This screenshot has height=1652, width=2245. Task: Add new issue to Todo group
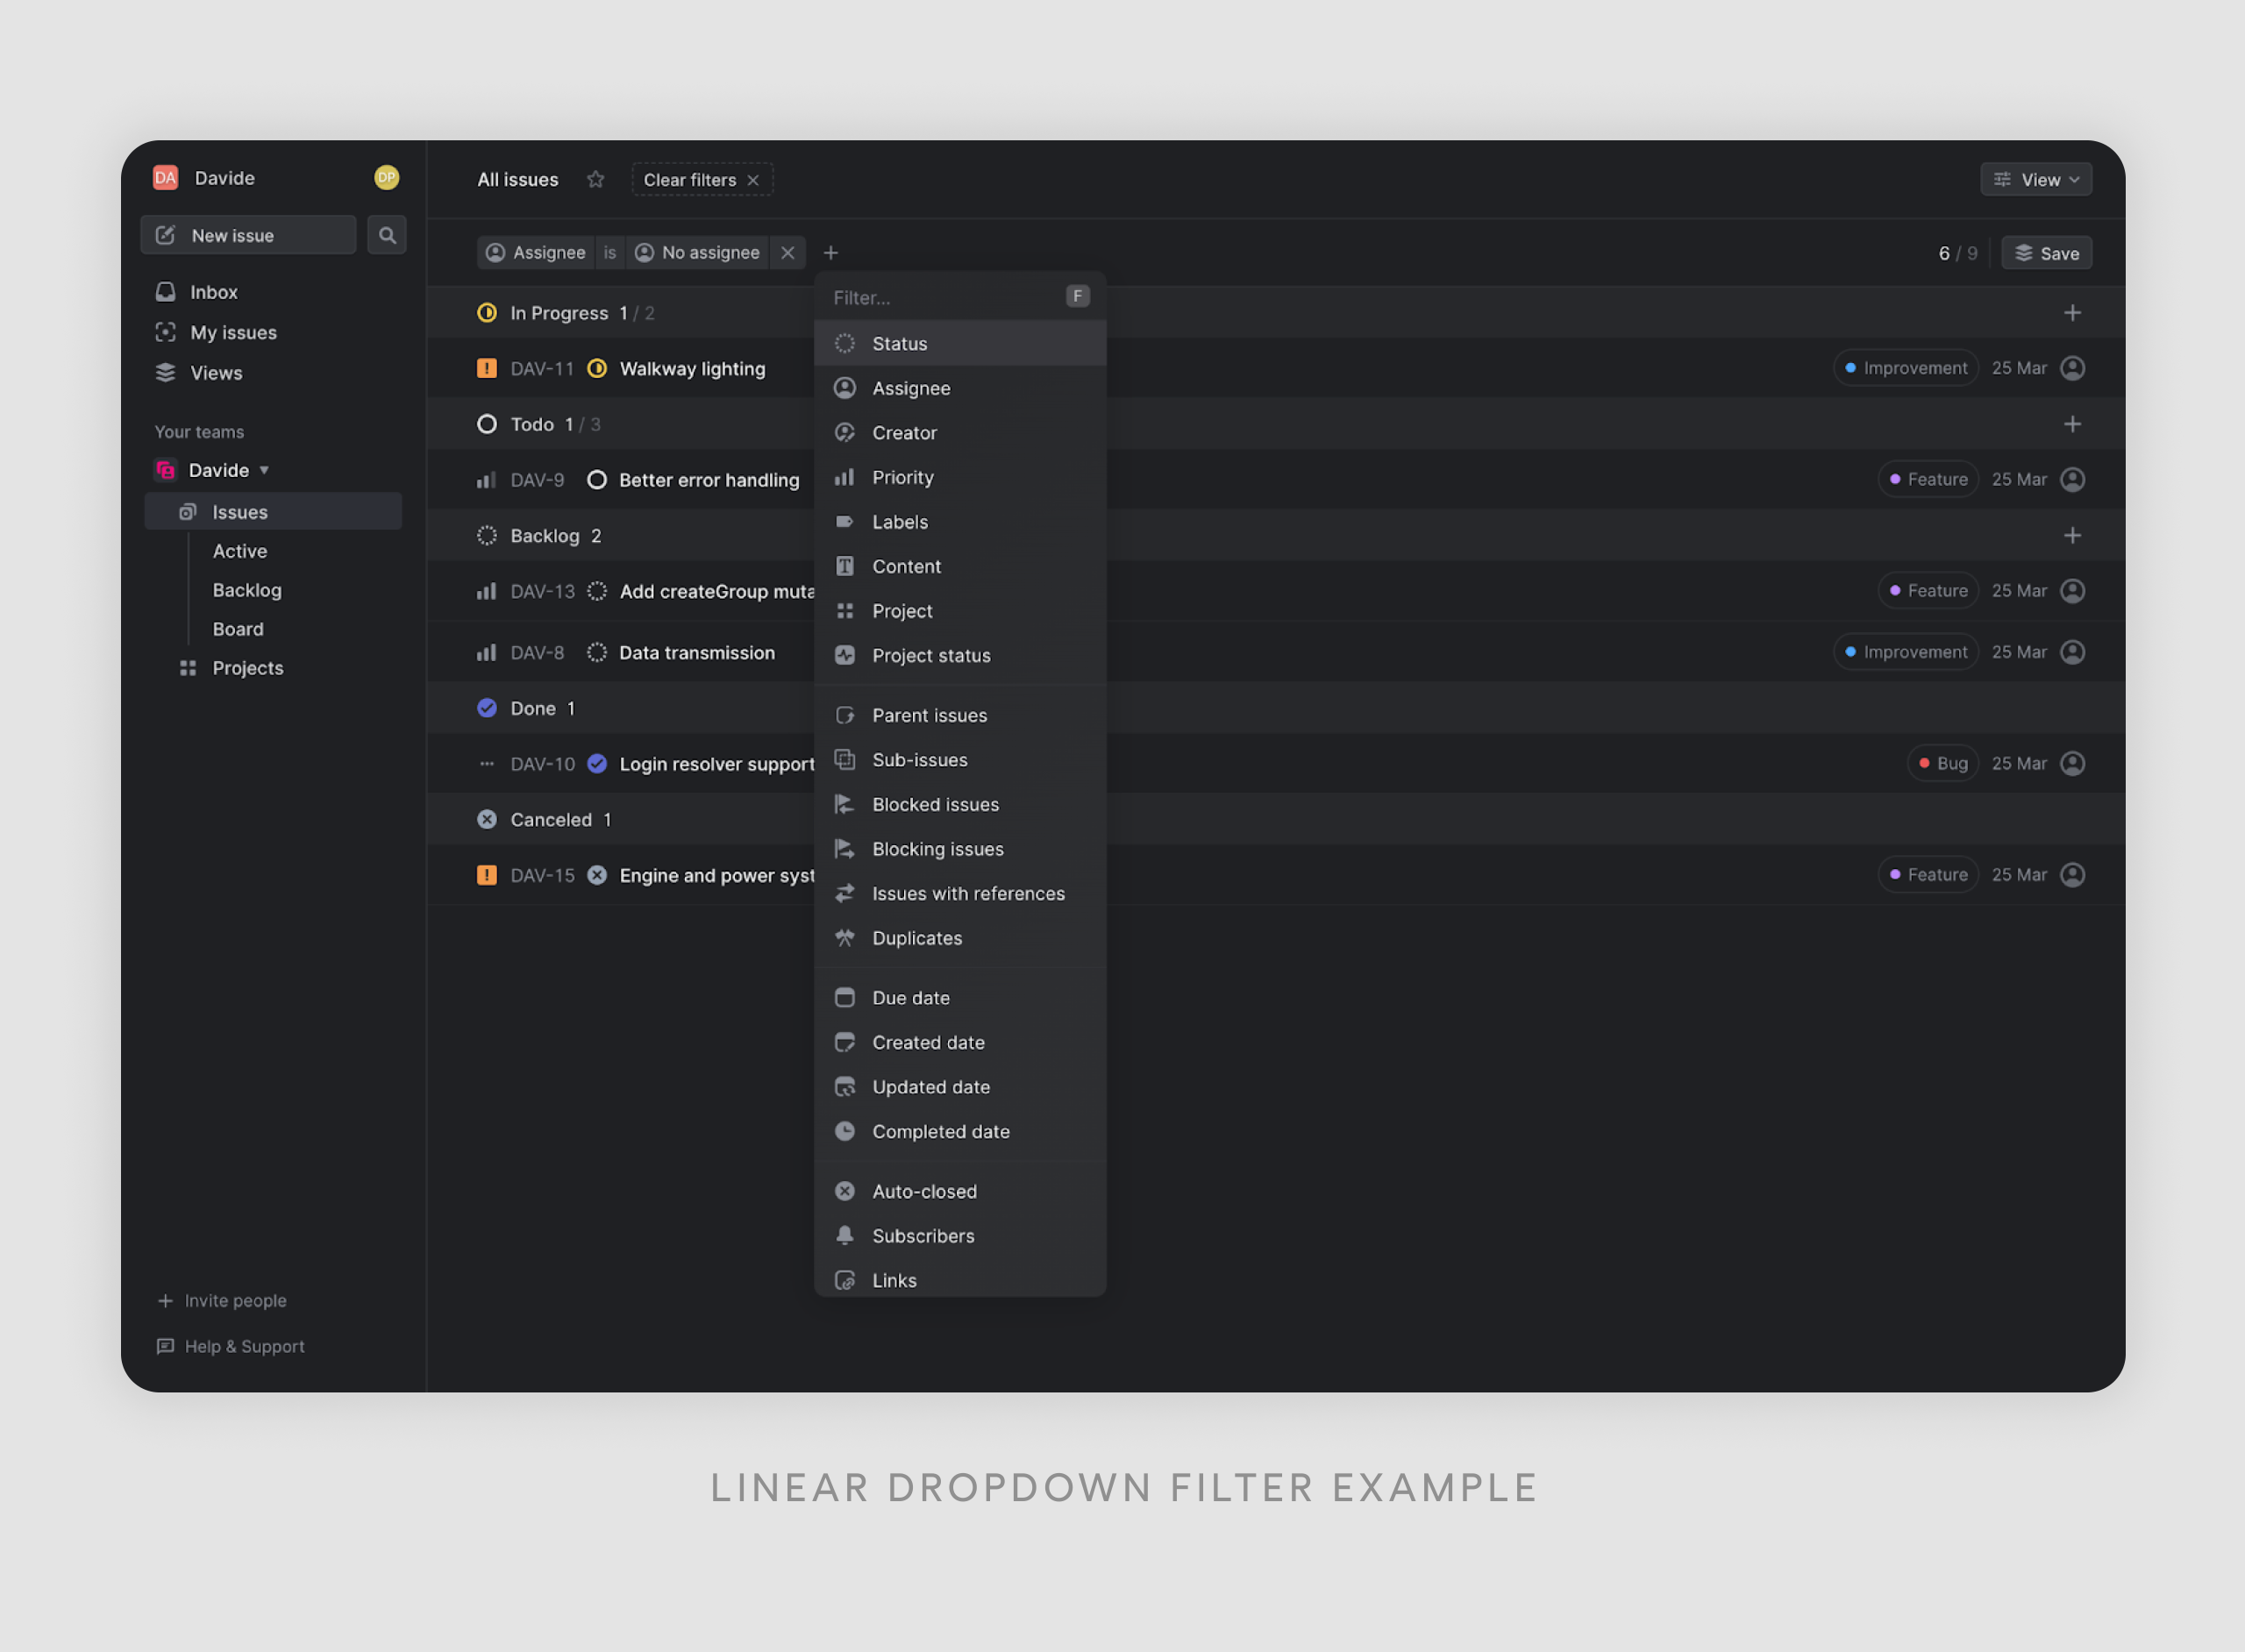point(2072,424)
